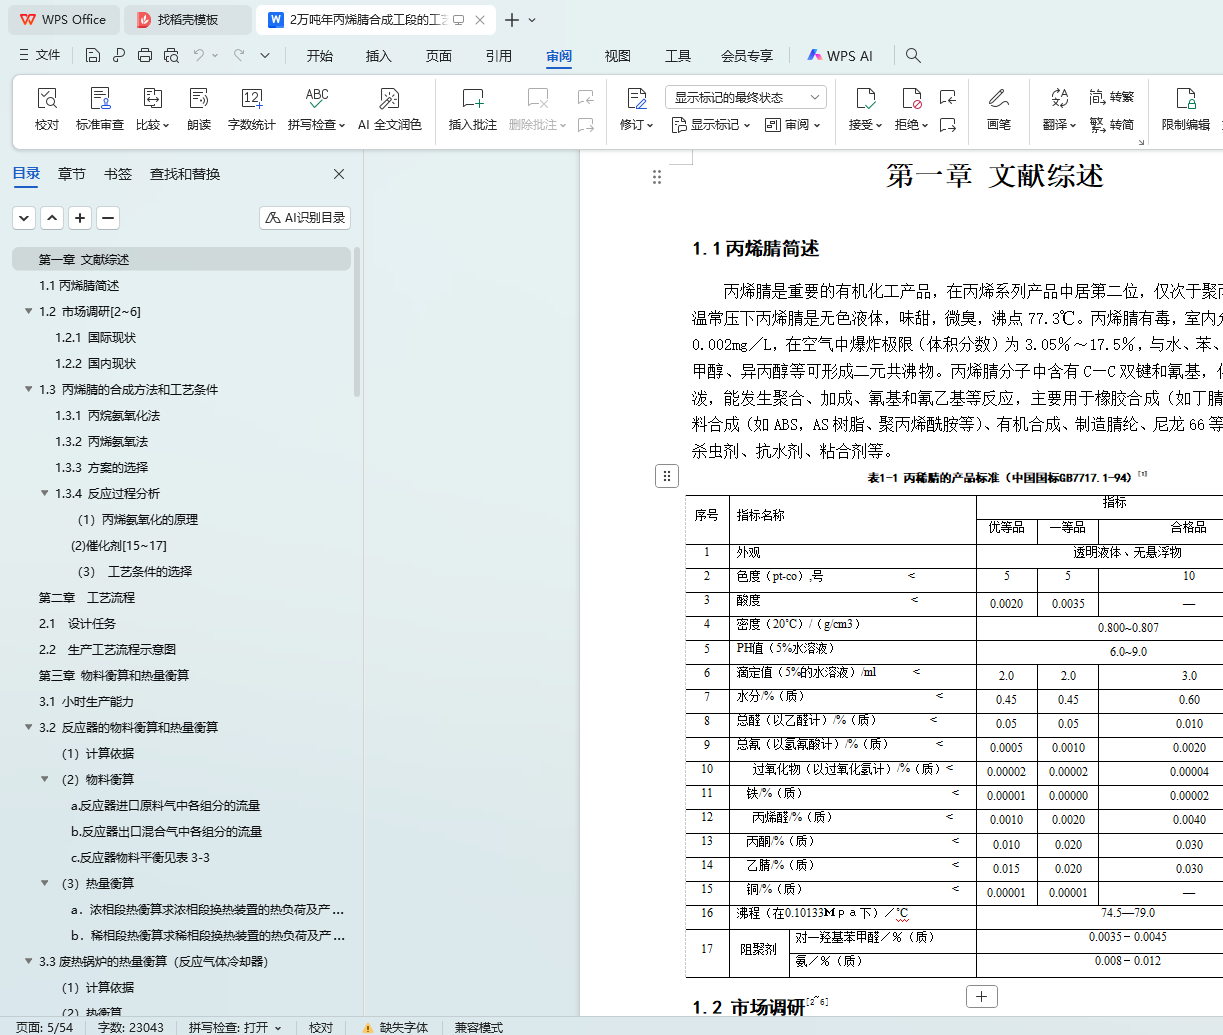Add heading with plus button in outline
Screen dimensions: 1223x1035
[x=80, y=217]
